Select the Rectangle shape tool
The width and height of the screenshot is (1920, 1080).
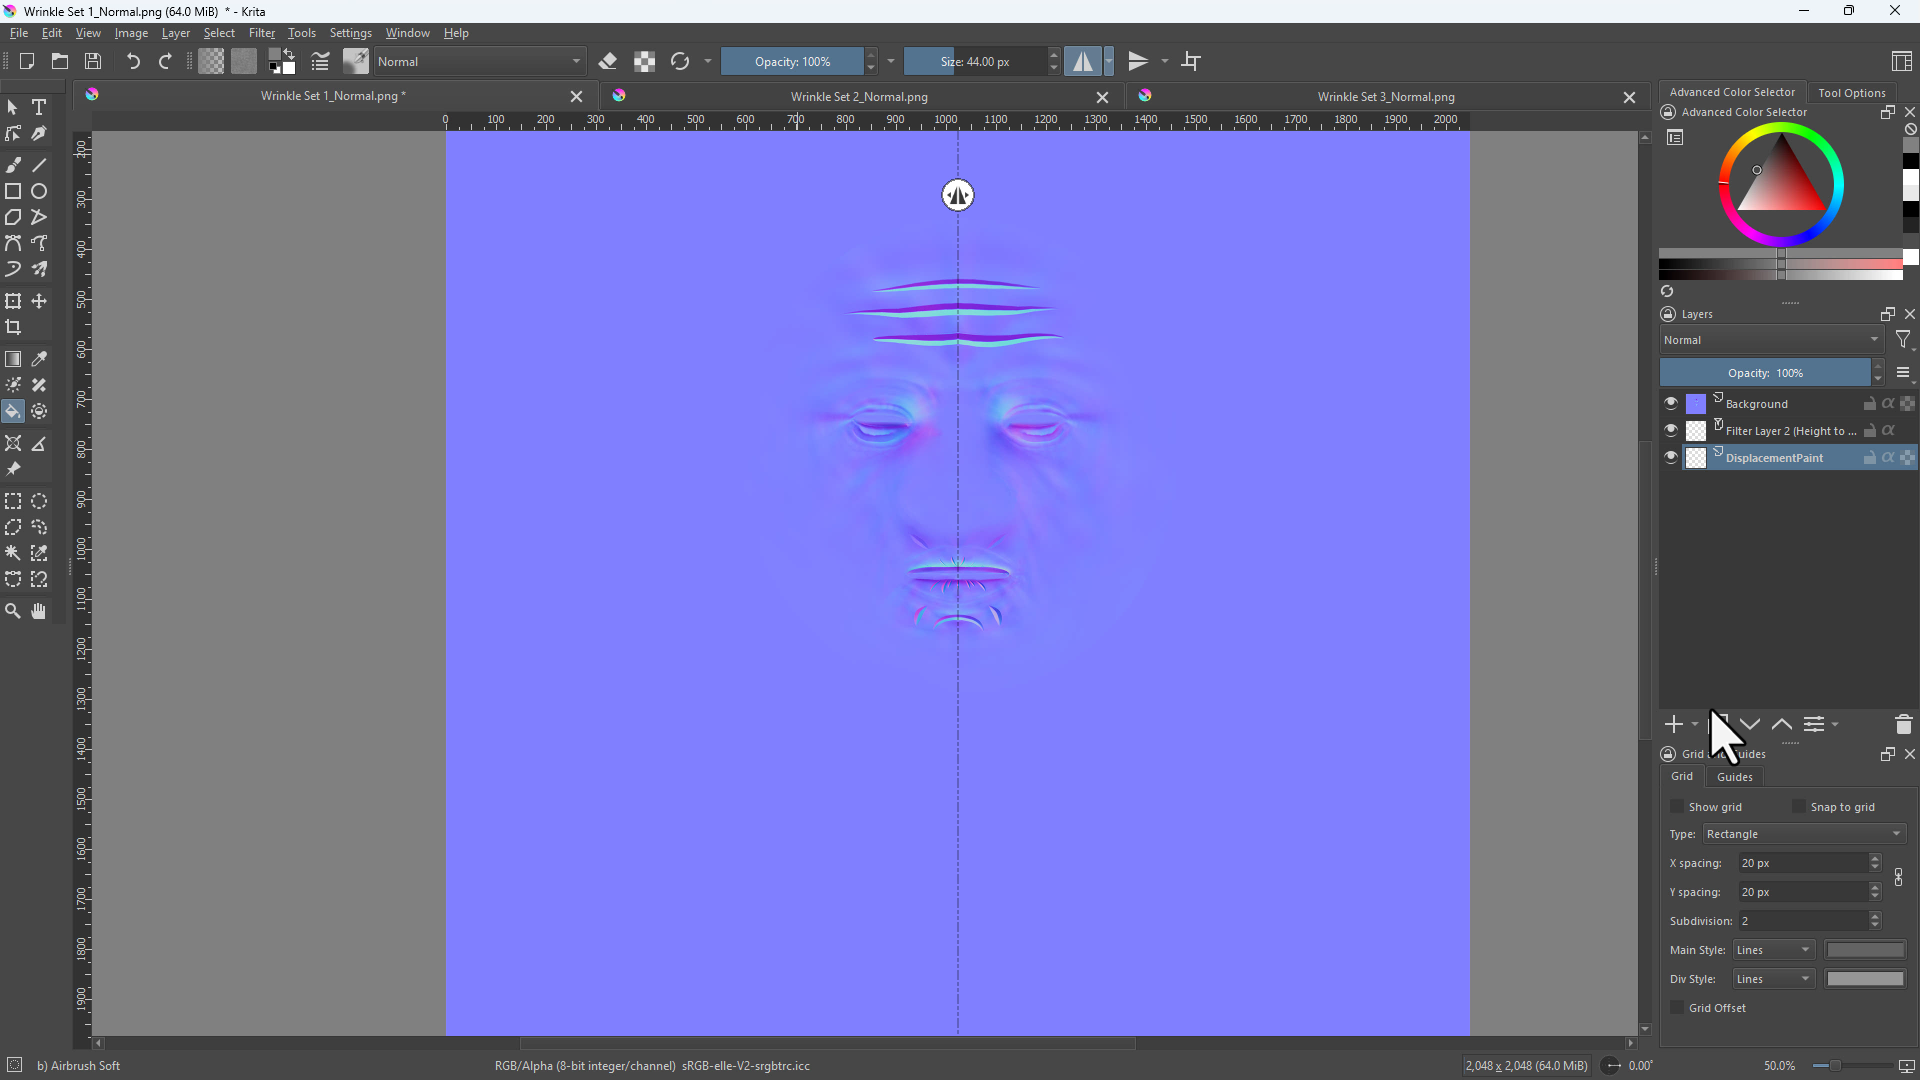pos(13,191)
